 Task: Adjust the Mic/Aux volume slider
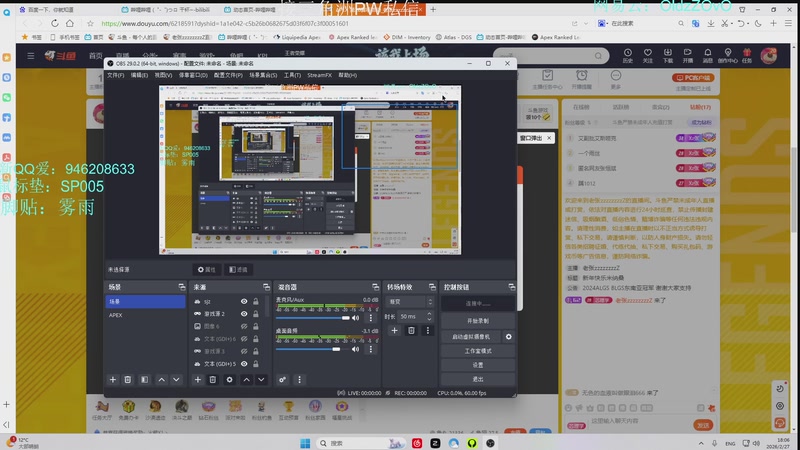(x=313, y=318)
